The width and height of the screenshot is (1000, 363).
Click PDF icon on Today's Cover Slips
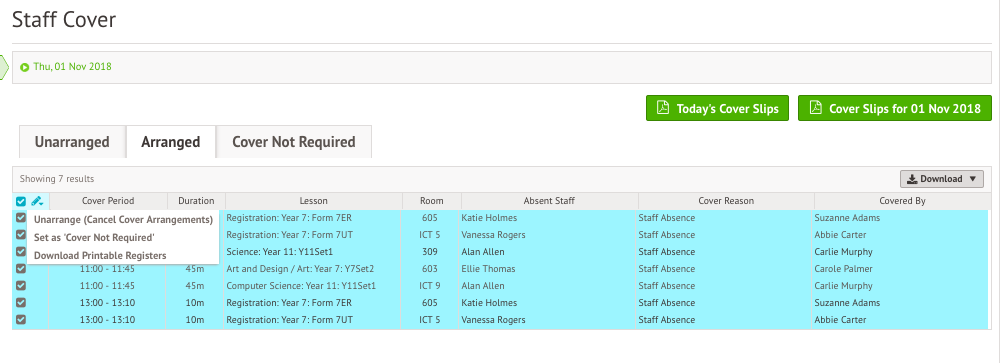point(663,108)
